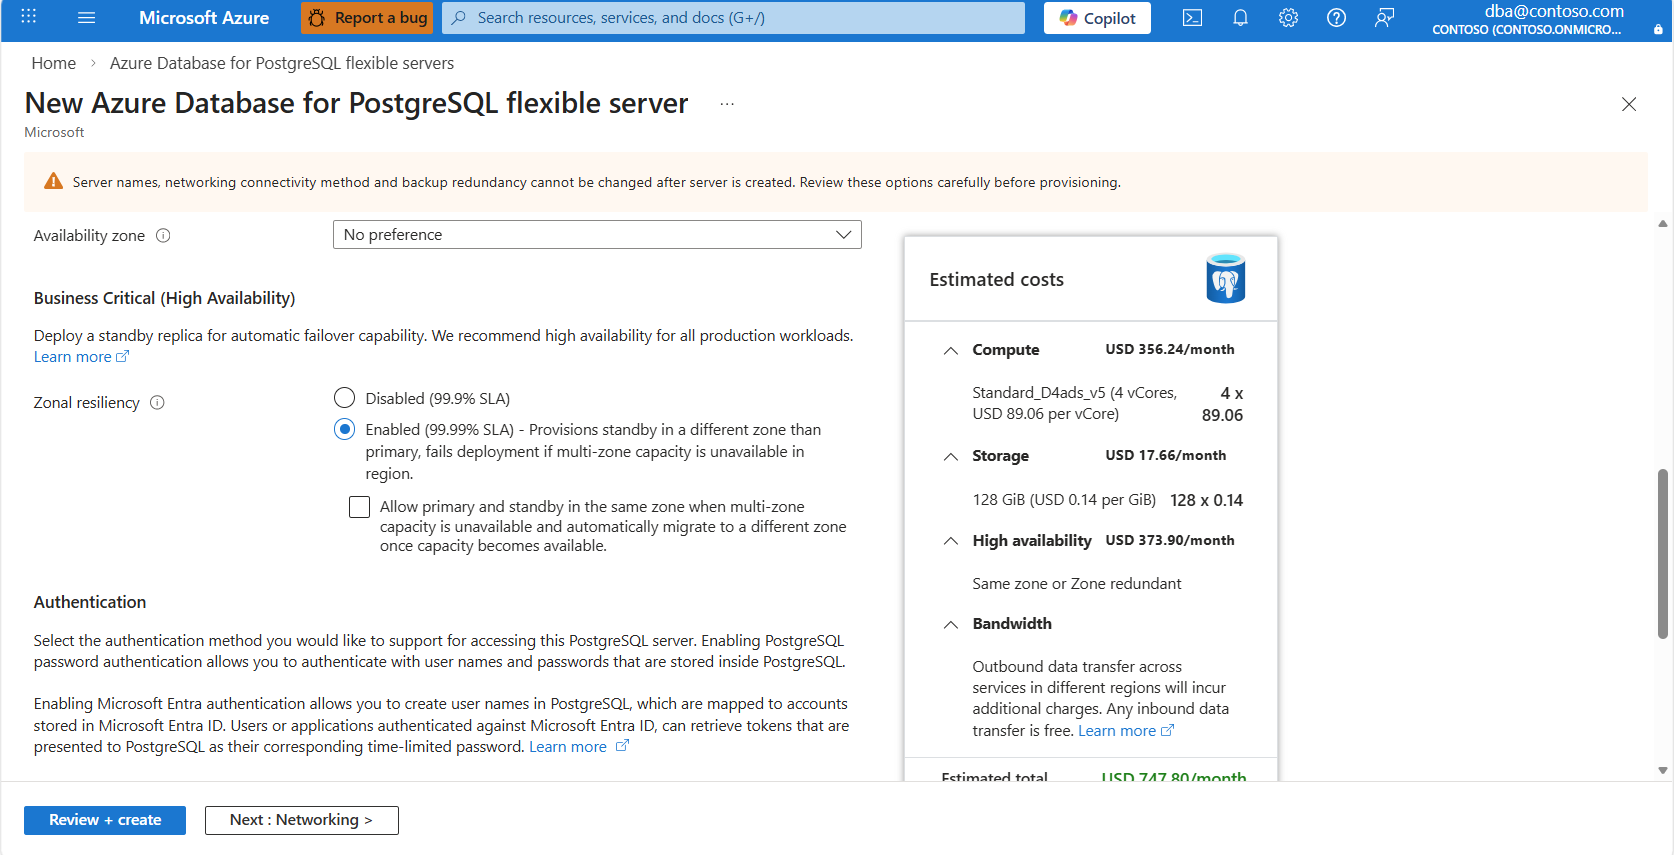
Task: Select Enabled (99.99% SLA) radio option
Action: click(x=345, y=429)
